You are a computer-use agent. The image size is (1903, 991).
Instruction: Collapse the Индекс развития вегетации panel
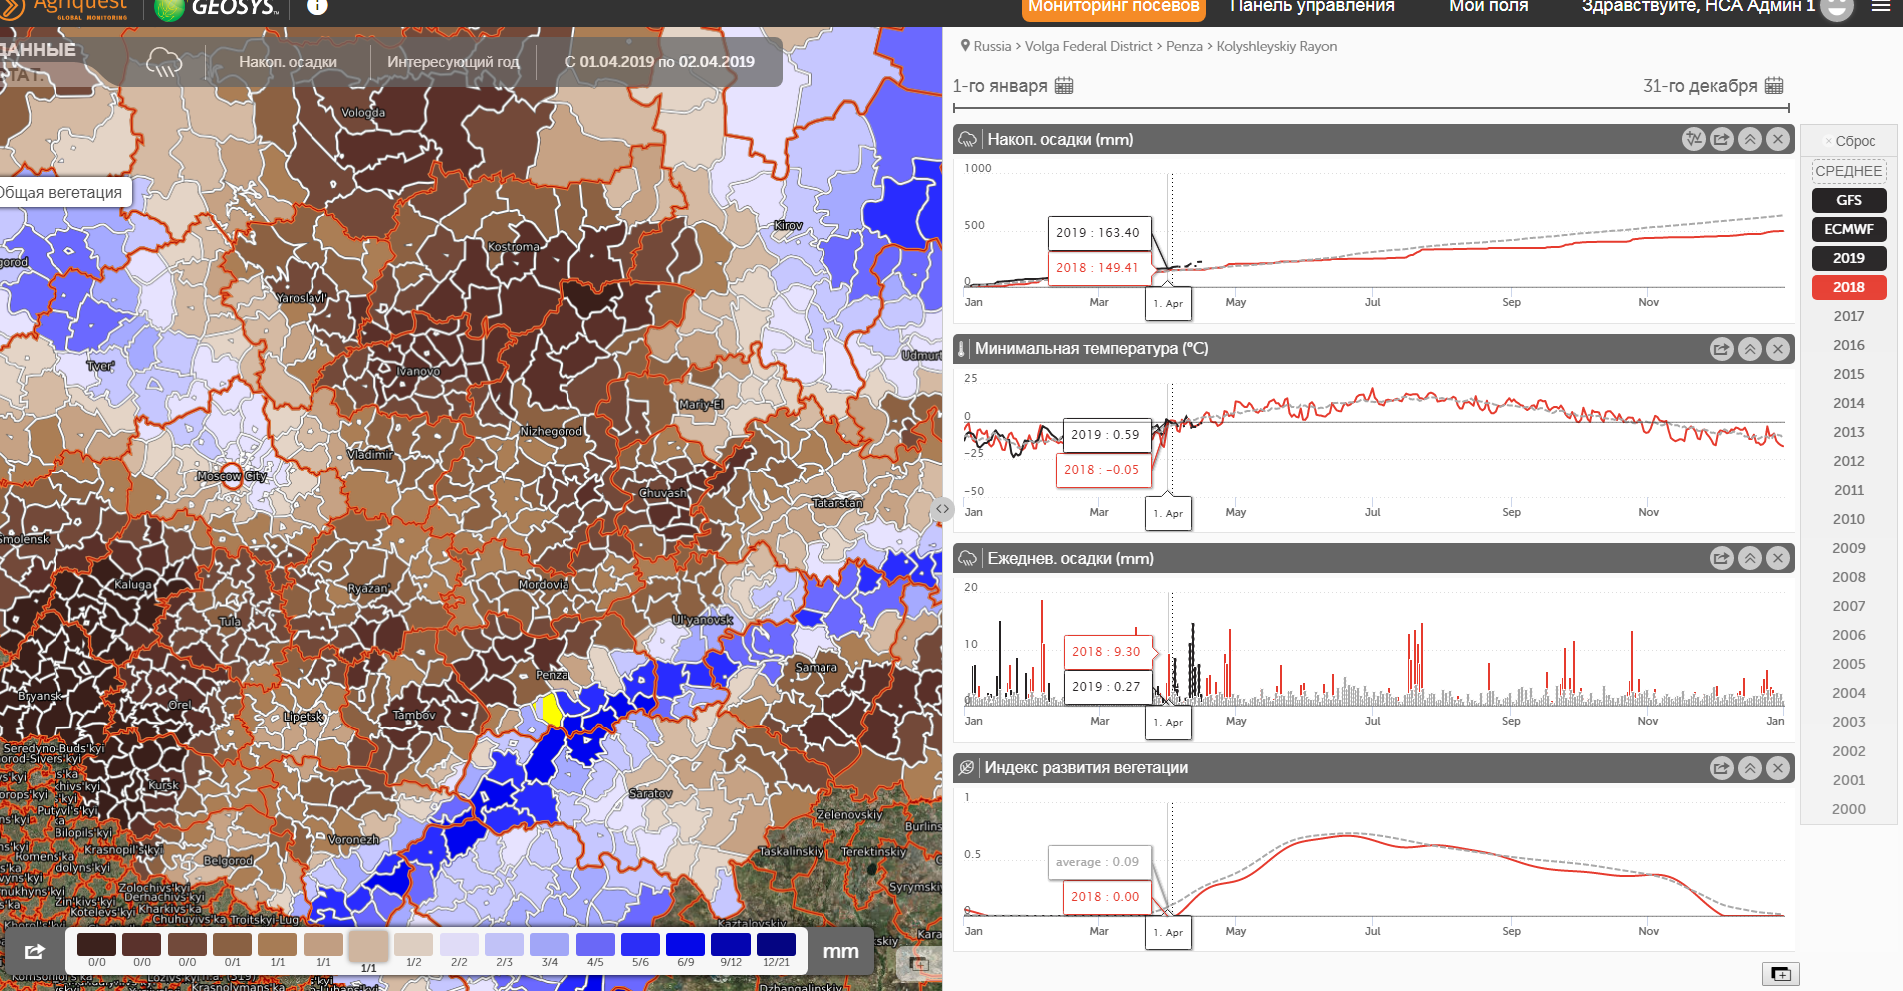click(x=1749, y=768)
